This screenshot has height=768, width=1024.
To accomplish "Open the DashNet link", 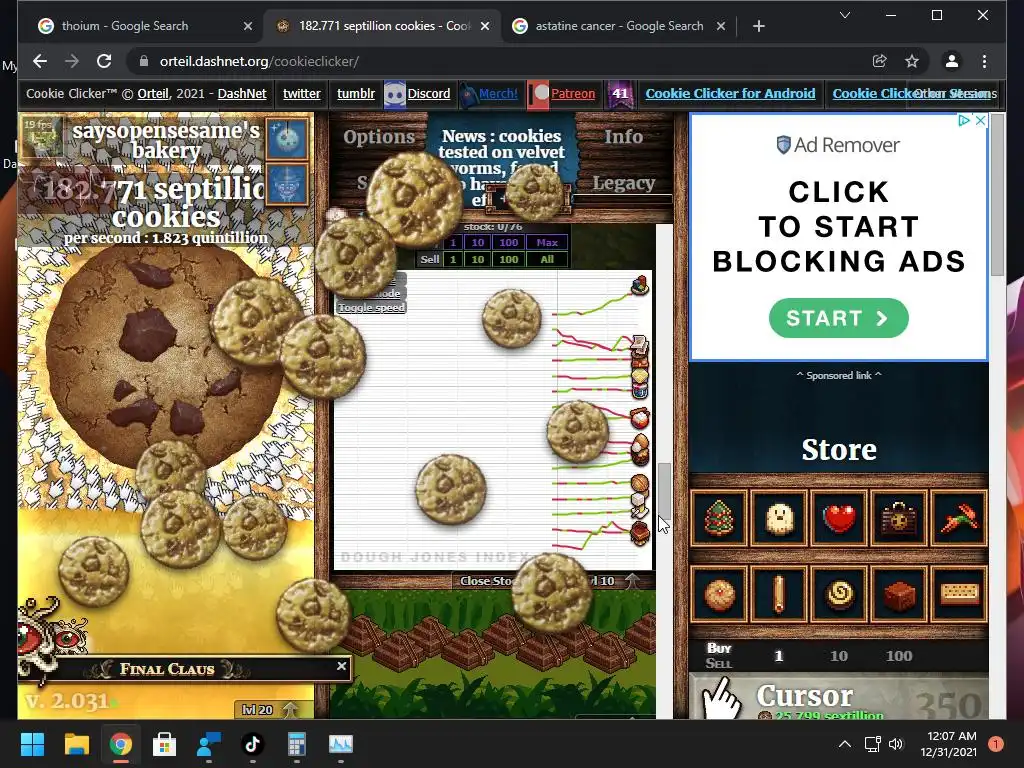I will (242, 93).
